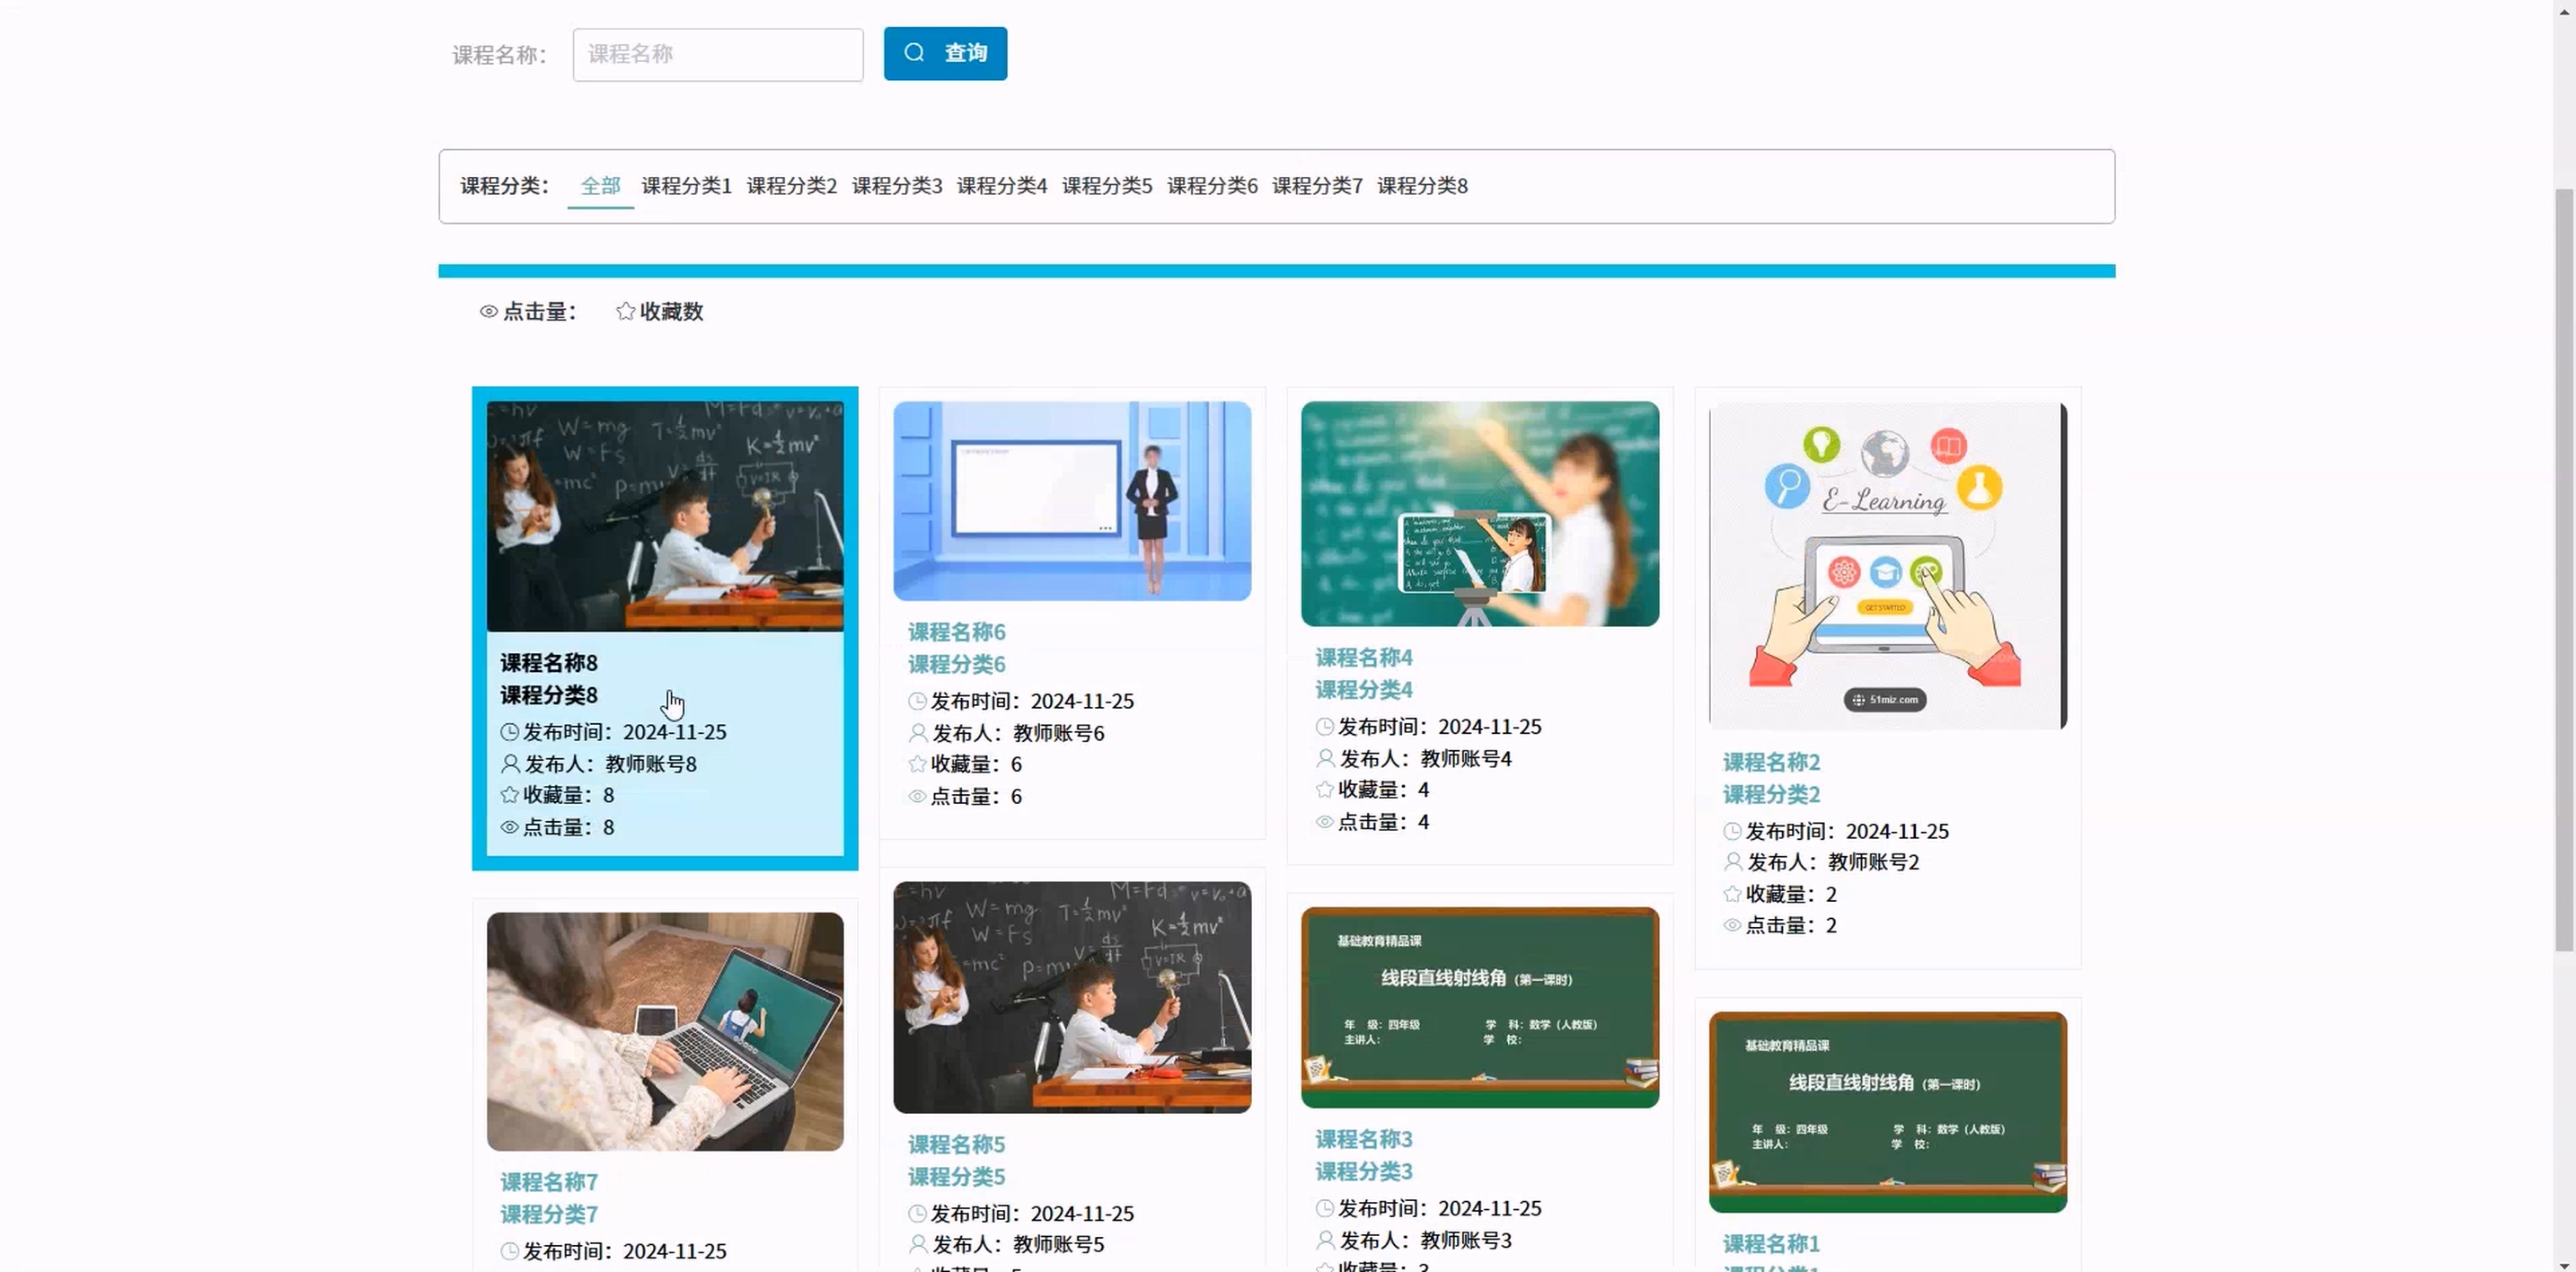Click the magnifier icon in the 查询 button
This screenshot has width=2576, height=1272.
pyautogui.click(x=914, y=53)
